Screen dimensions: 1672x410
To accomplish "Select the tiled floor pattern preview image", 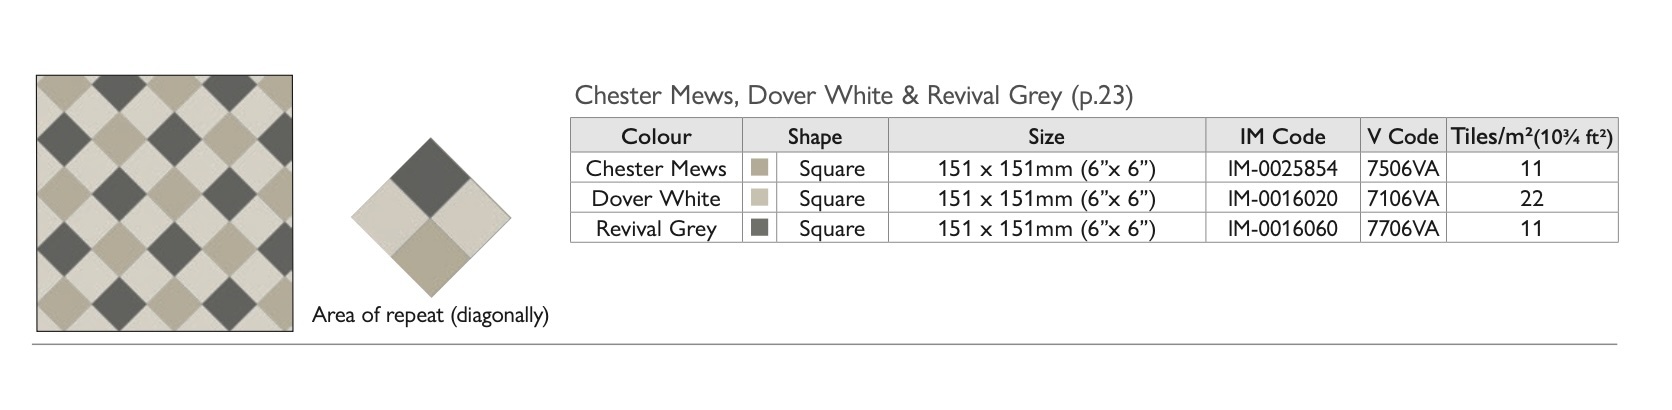I will 165,203.
